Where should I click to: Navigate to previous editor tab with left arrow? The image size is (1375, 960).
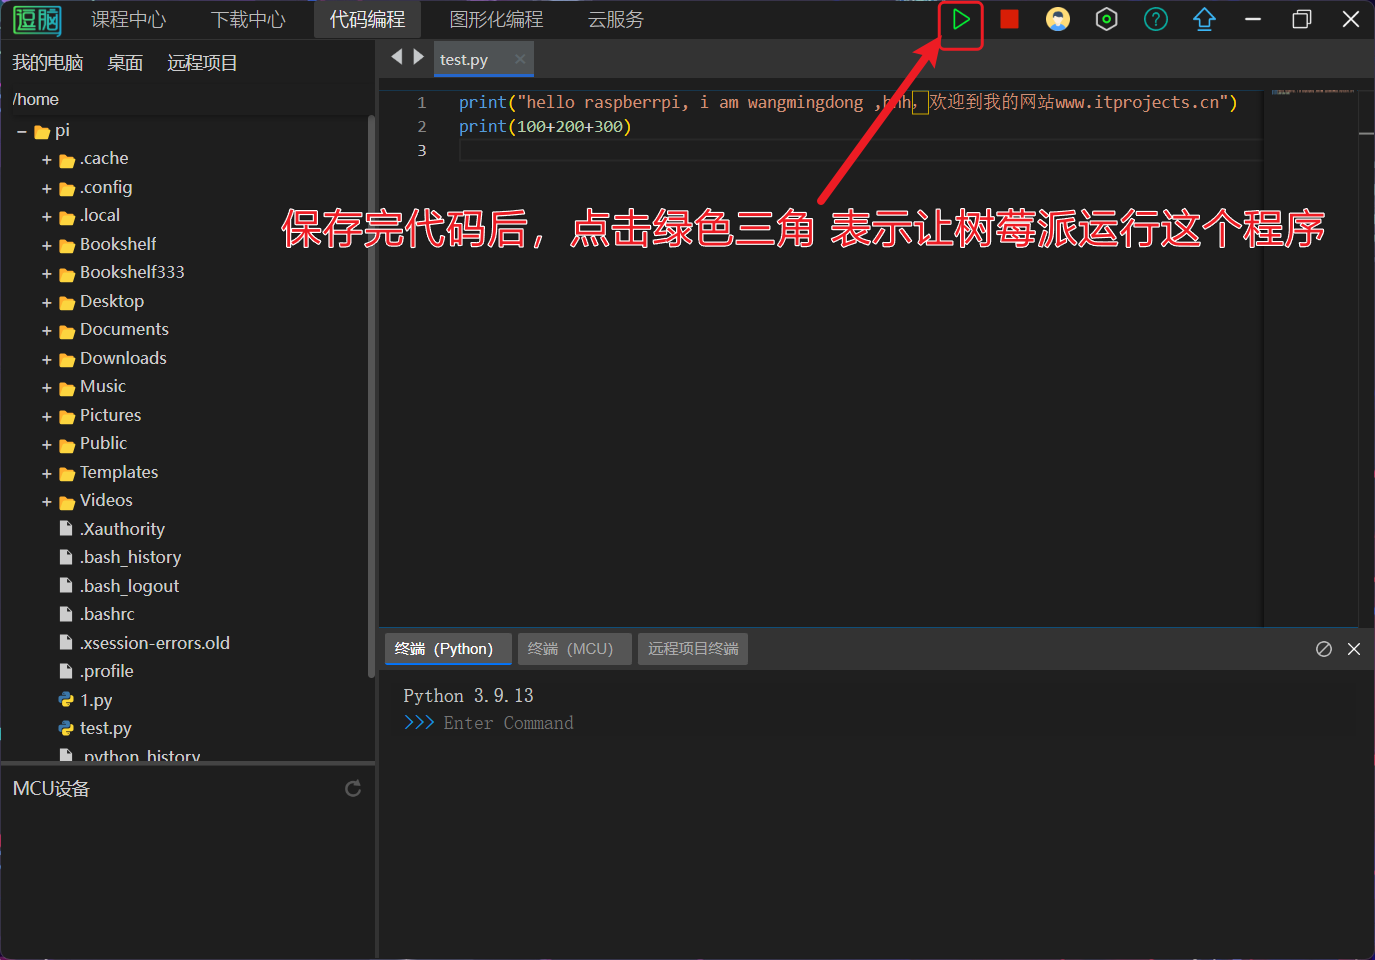click(397, 57)
